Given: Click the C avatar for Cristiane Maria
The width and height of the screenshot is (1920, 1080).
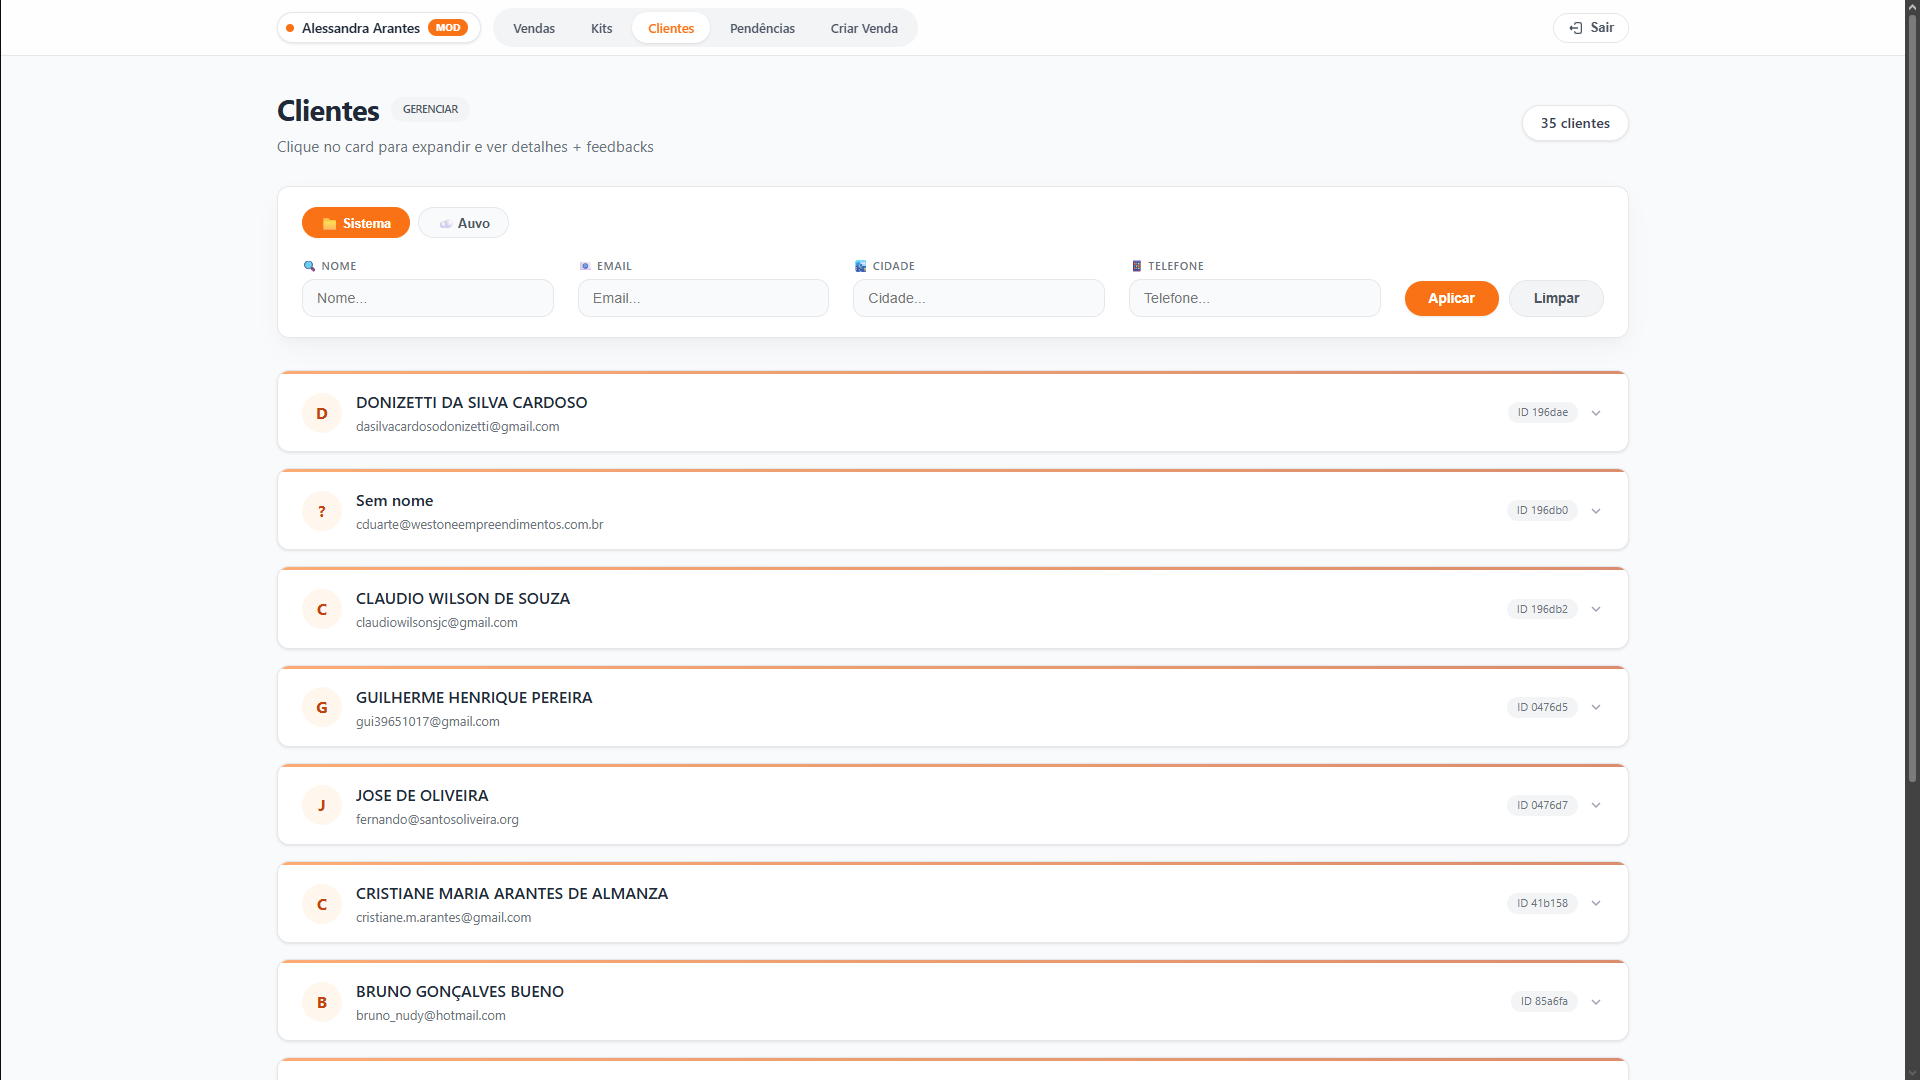Looking at the screenshot, I should tap(322, 904).
